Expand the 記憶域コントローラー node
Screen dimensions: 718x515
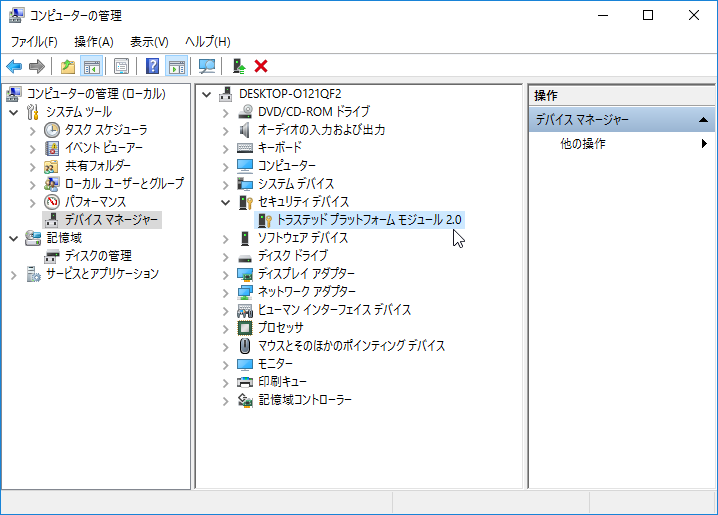point(225,401)
